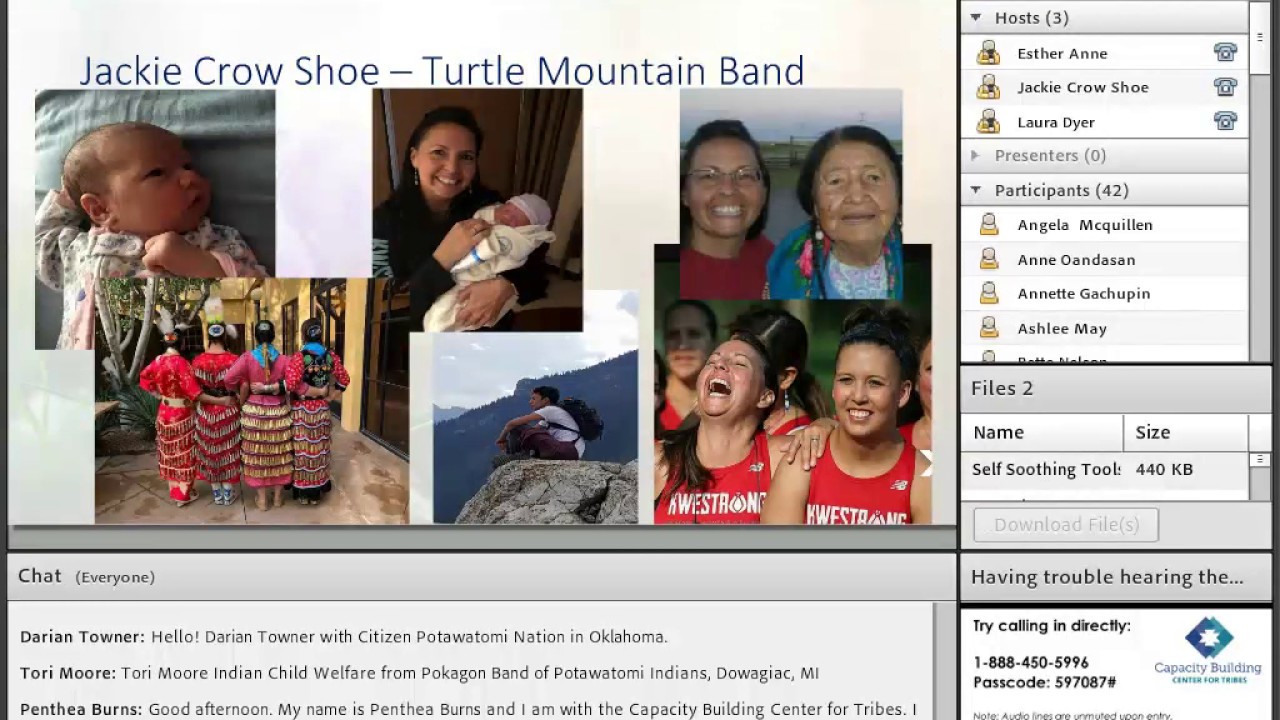This screenshot has height=720, width=1280.
Task: Expand the Presenters (0) group
Action: (975, 156)
